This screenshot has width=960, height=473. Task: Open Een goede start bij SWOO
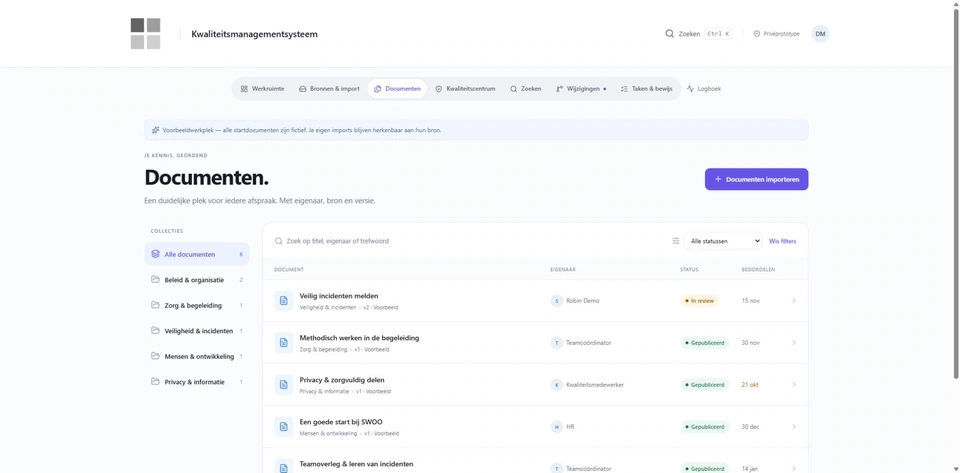point(341,422)
